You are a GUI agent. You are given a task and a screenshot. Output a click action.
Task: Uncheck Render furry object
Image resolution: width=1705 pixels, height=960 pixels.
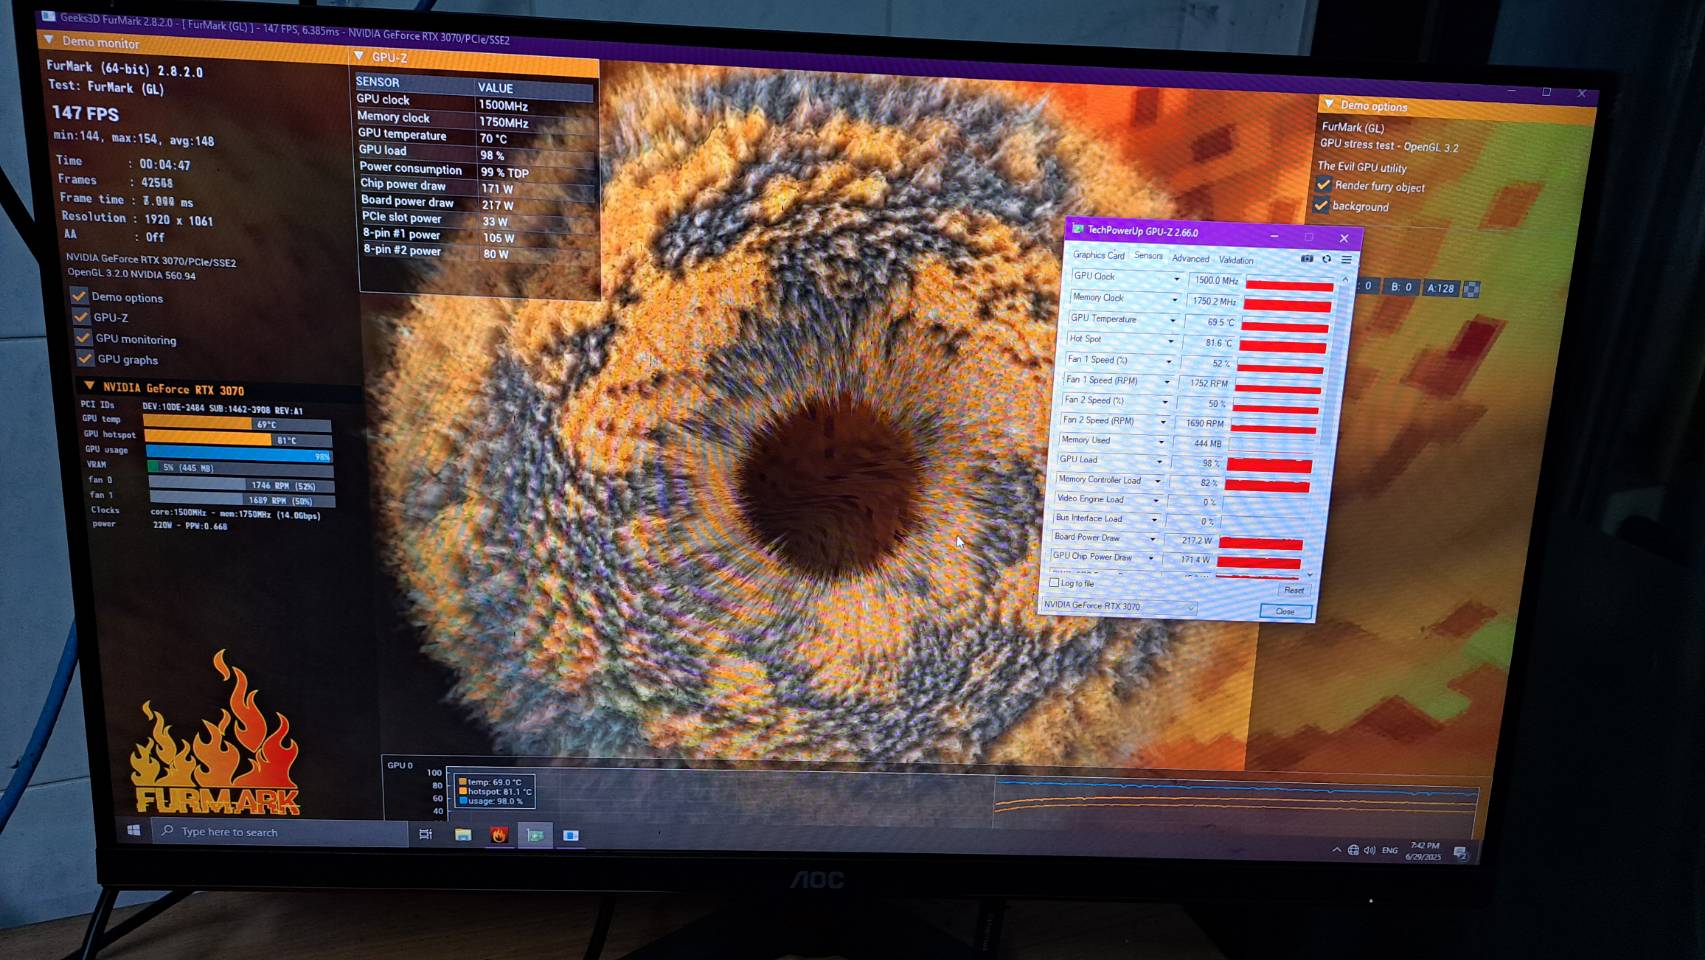pyautogui.click(x=1324, y=185)
